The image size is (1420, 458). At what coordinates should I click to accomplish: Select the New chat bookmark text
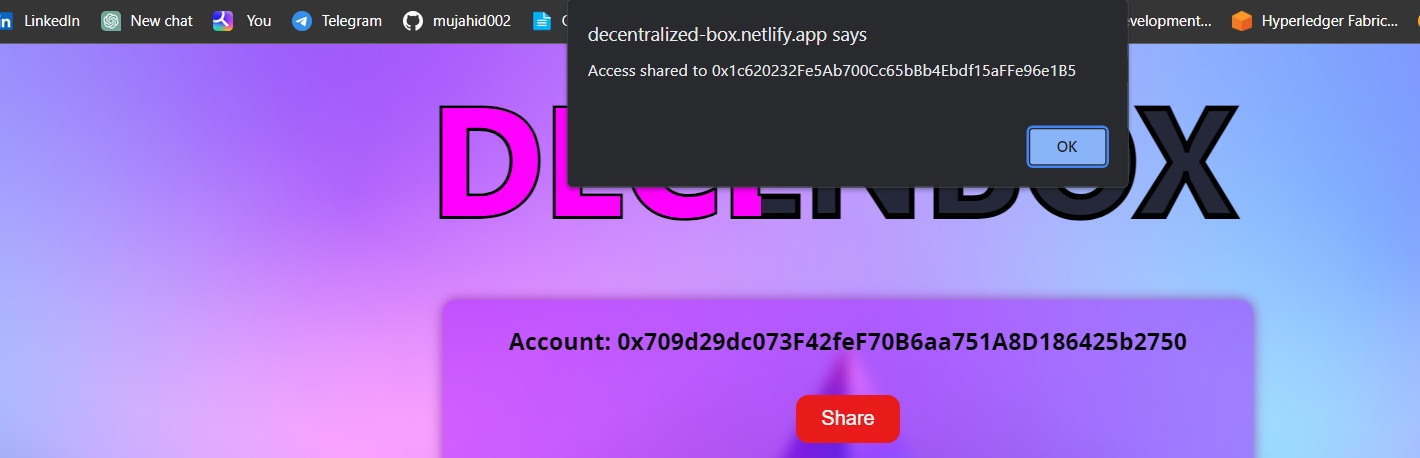tap(162, 20)
